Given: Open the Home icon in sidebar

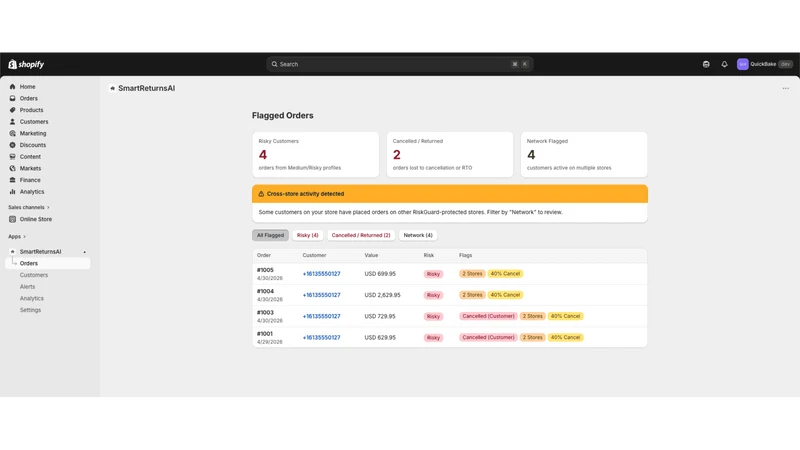Looking at the screenshot, I should pos(12,87).
